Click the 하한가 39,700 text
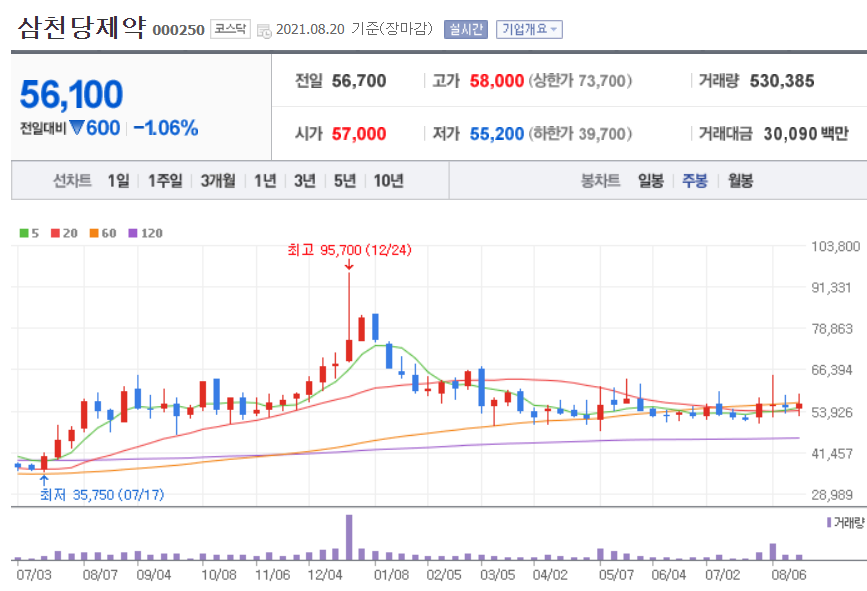The height and width of the screenshot is (591, 867). click(x=580, y=134)
